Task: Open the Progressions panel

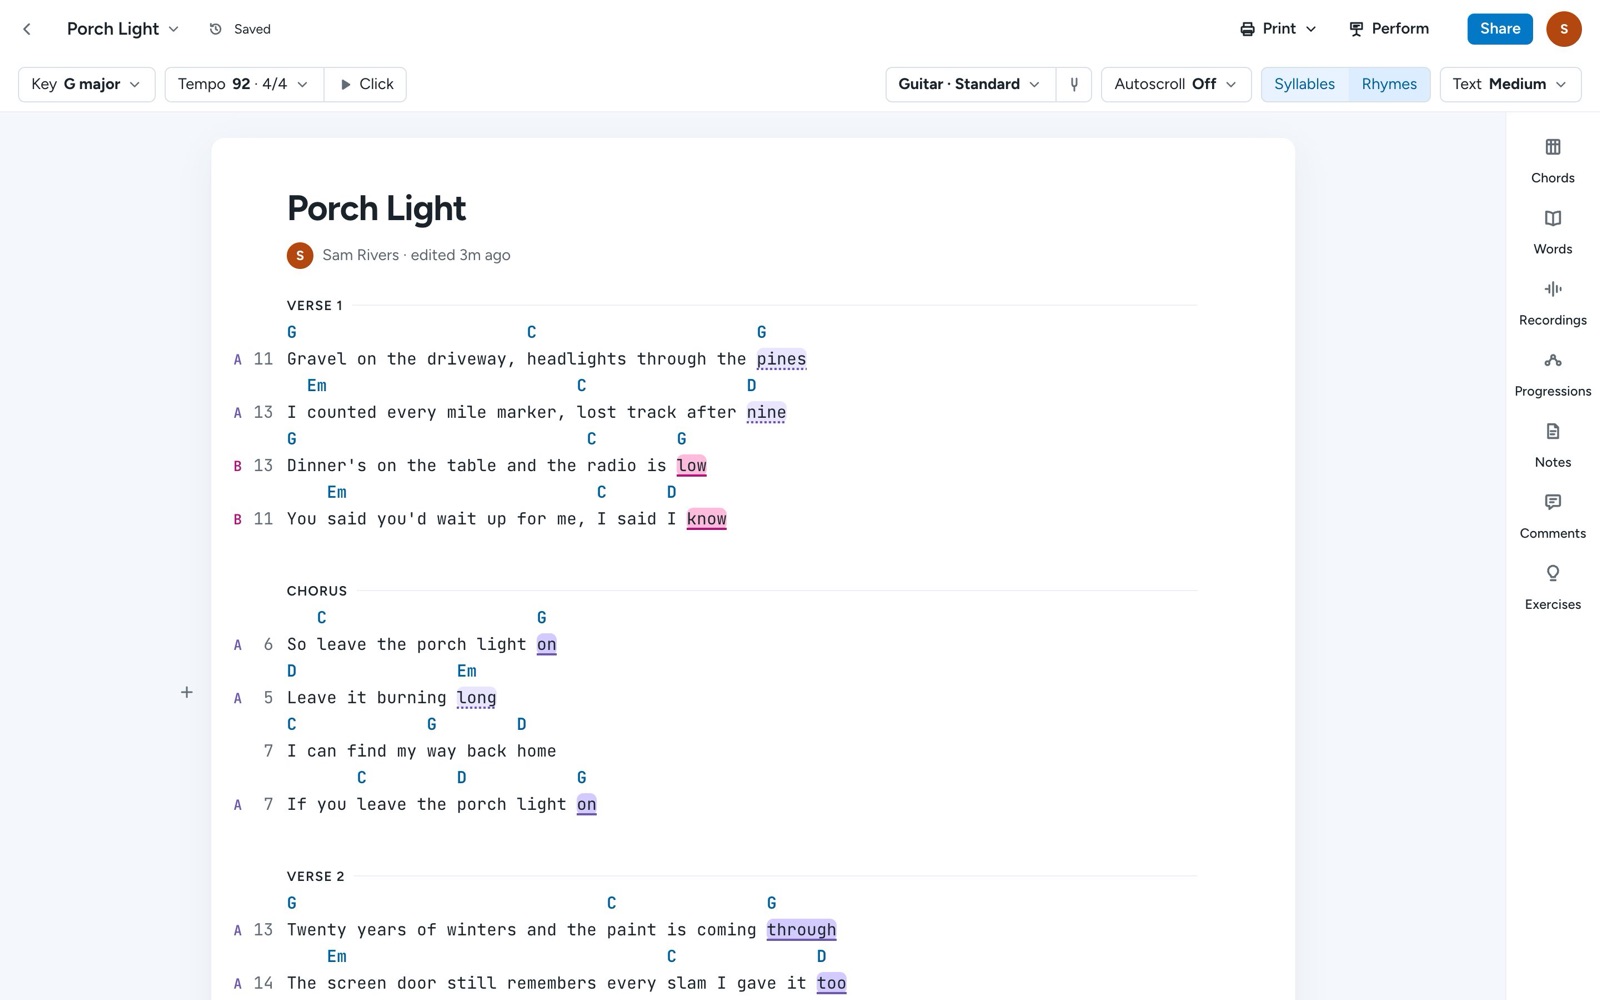Action: point(1552,374)
